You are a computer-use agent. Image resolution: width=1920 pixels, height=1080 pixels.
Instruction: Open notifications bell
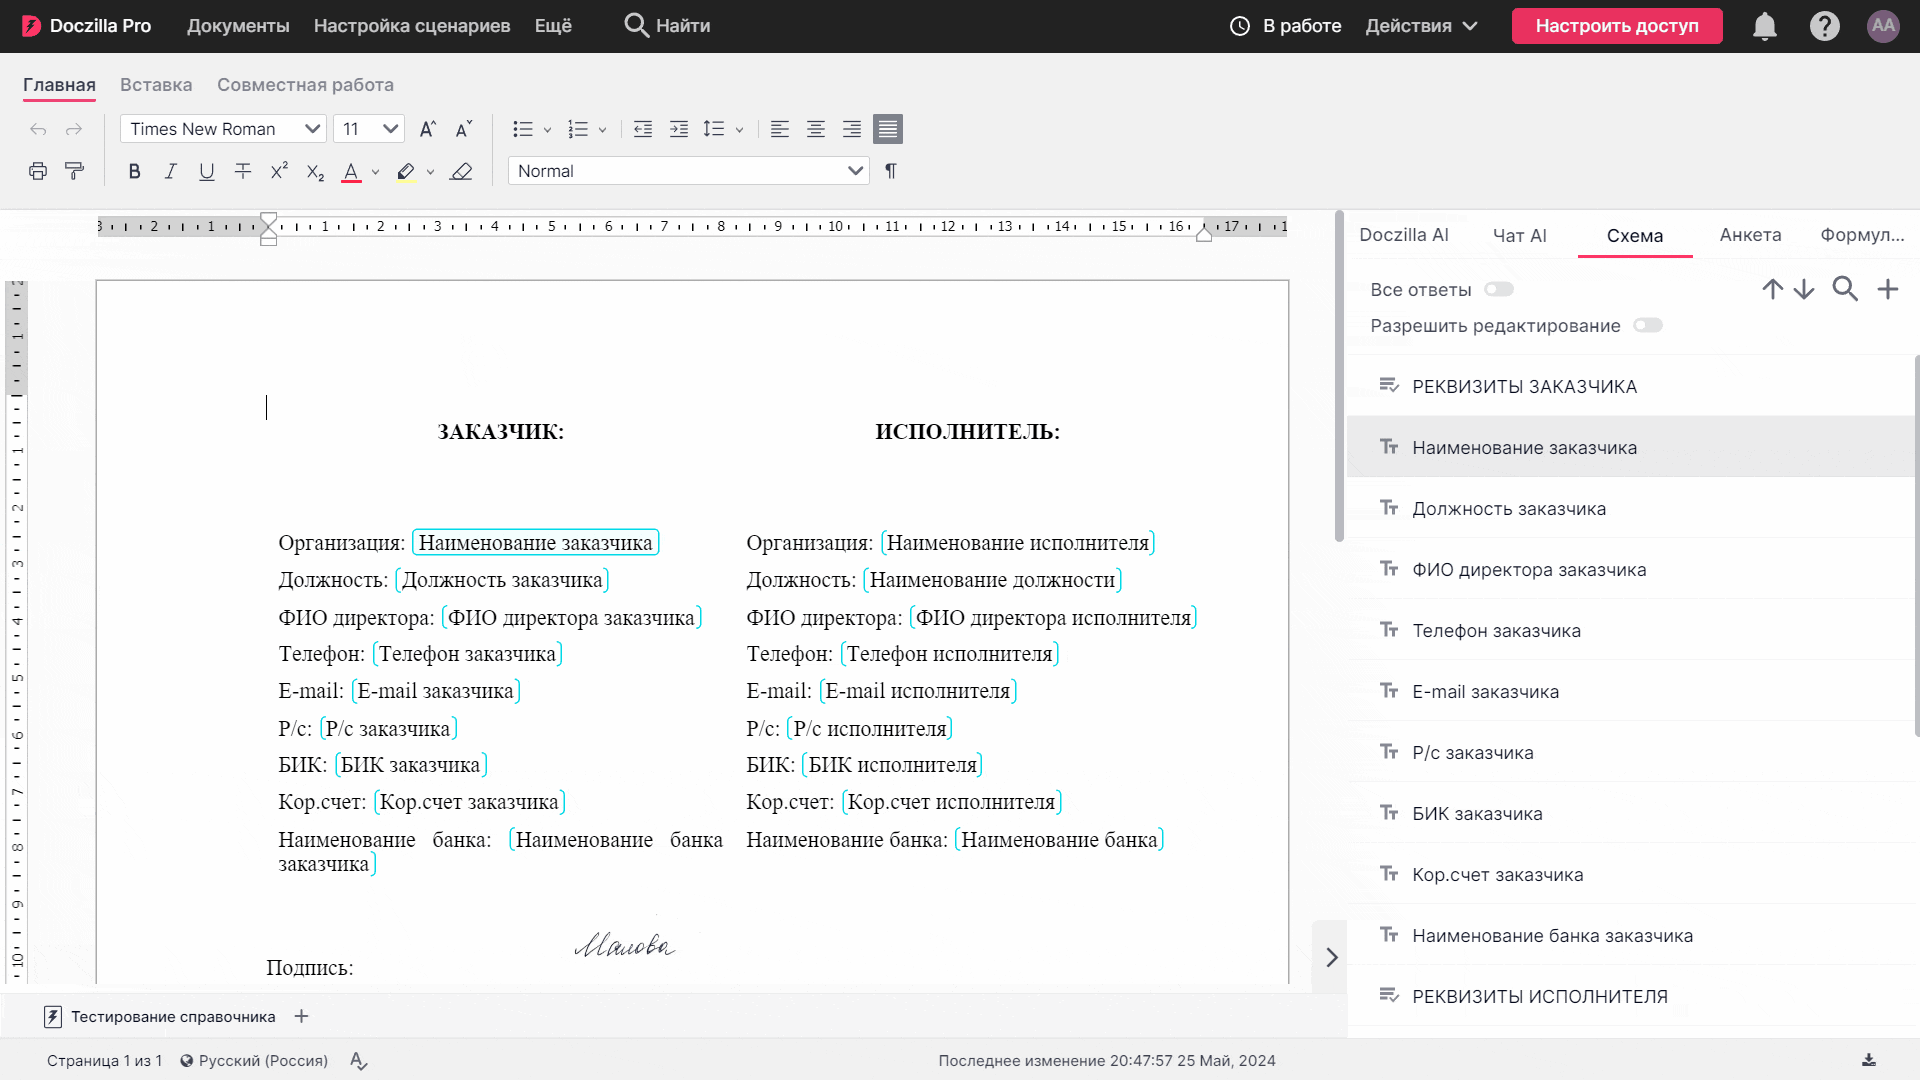coord(1765,26)
